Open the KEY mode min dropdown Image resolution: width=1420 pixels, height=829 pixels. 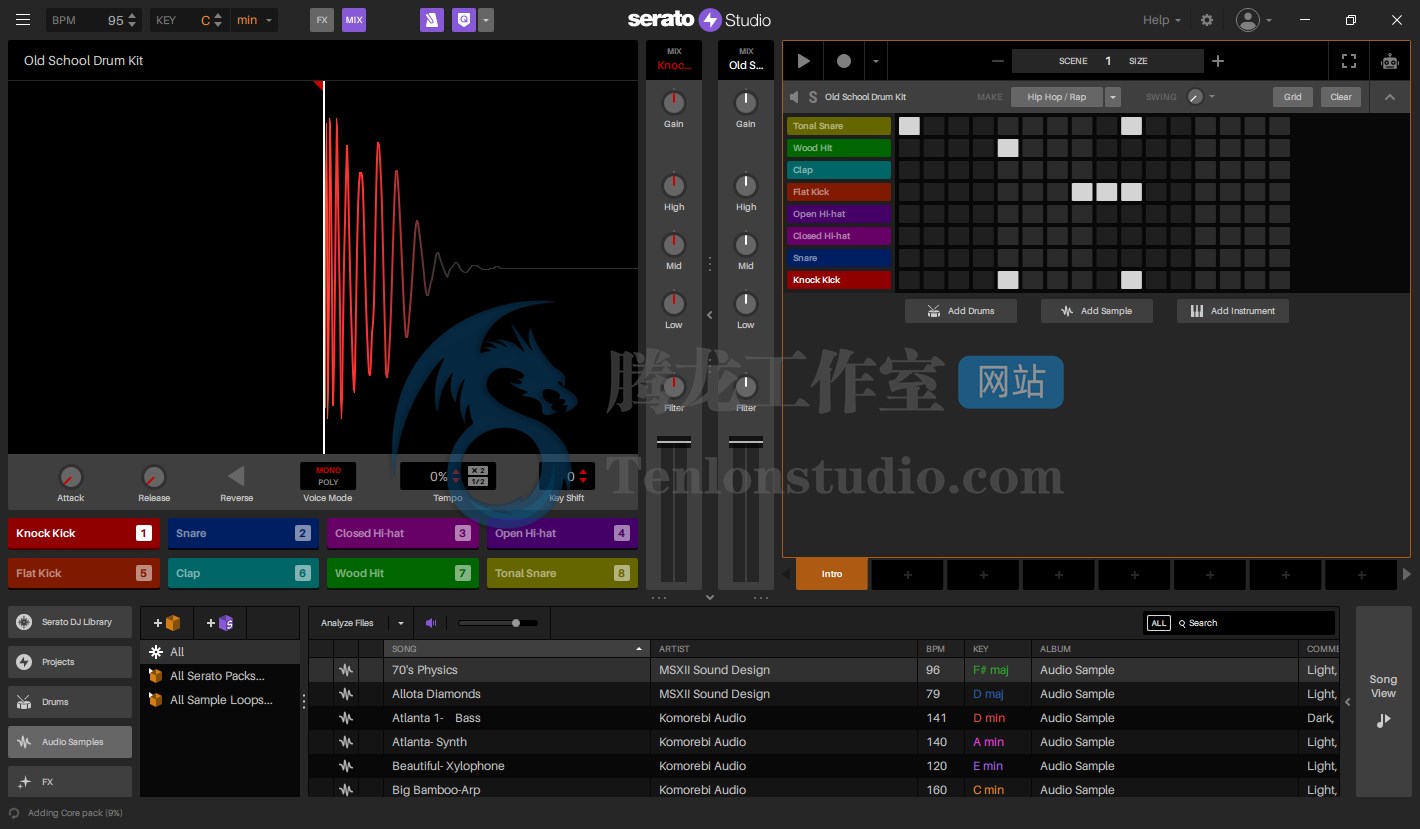pos(255,20)
